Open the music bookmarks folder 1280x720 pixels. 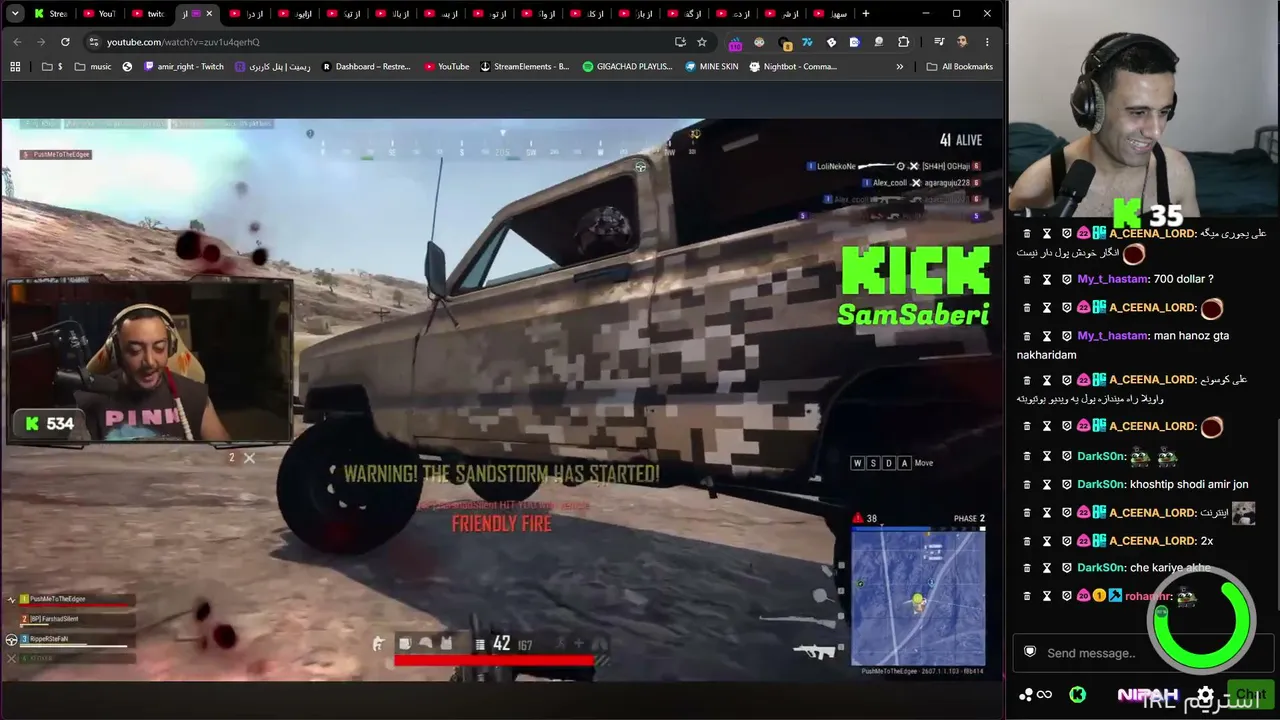coord(93,67)
